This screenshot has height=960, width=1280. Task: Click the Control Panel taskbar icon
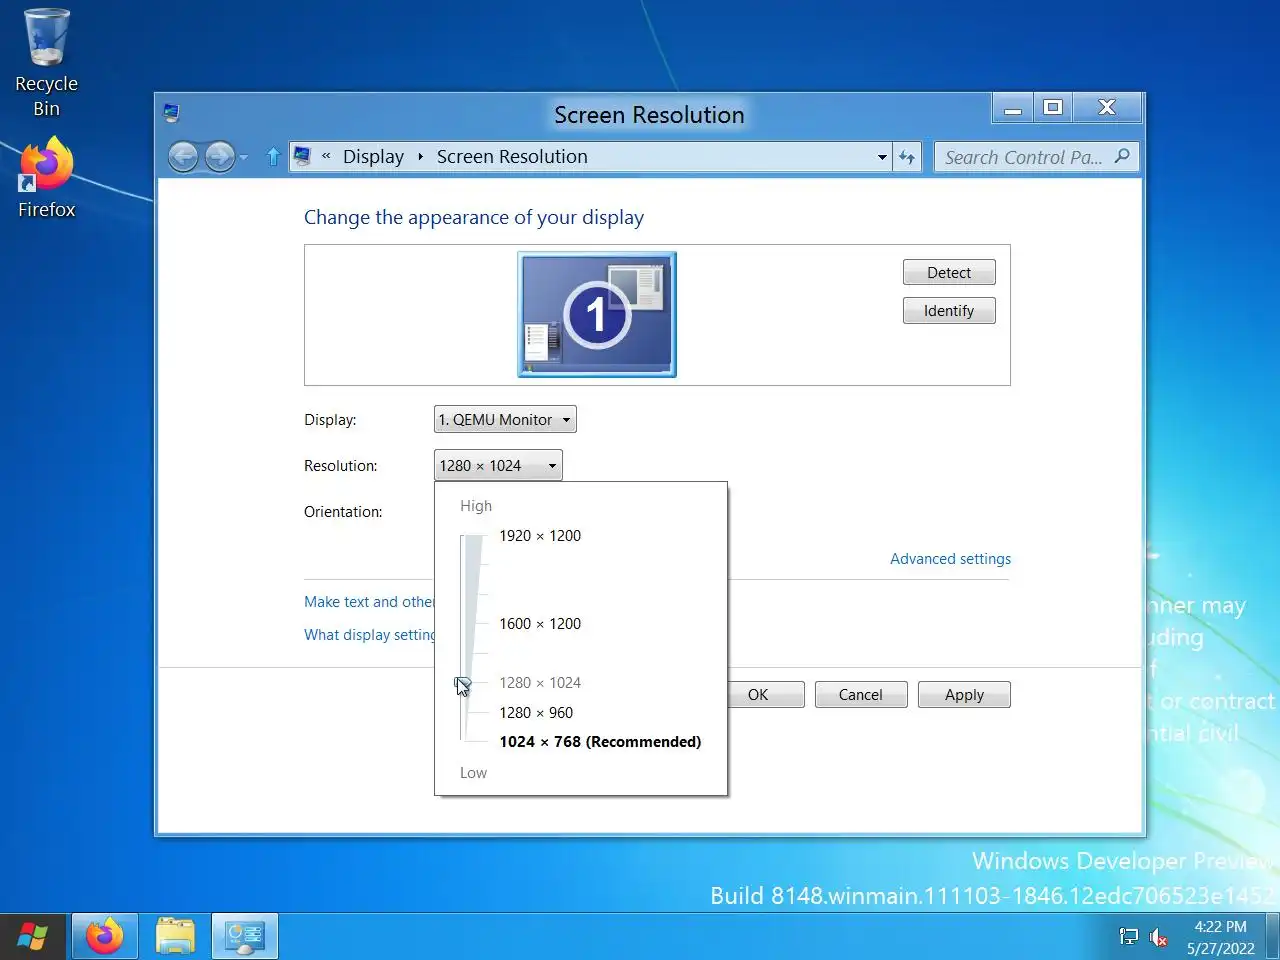(245, 937)
